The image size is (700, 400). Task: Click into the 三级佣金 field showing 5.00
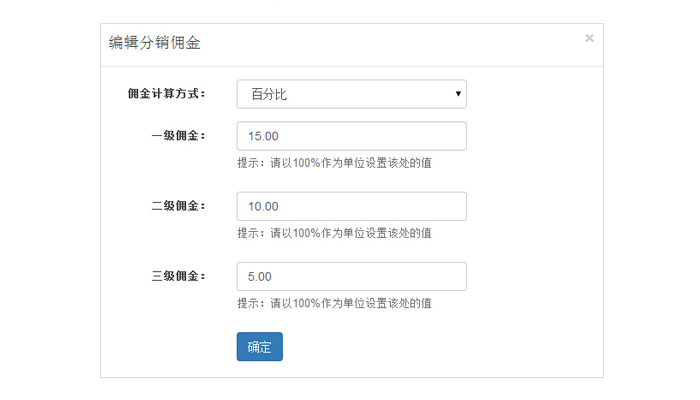(351, 276)
